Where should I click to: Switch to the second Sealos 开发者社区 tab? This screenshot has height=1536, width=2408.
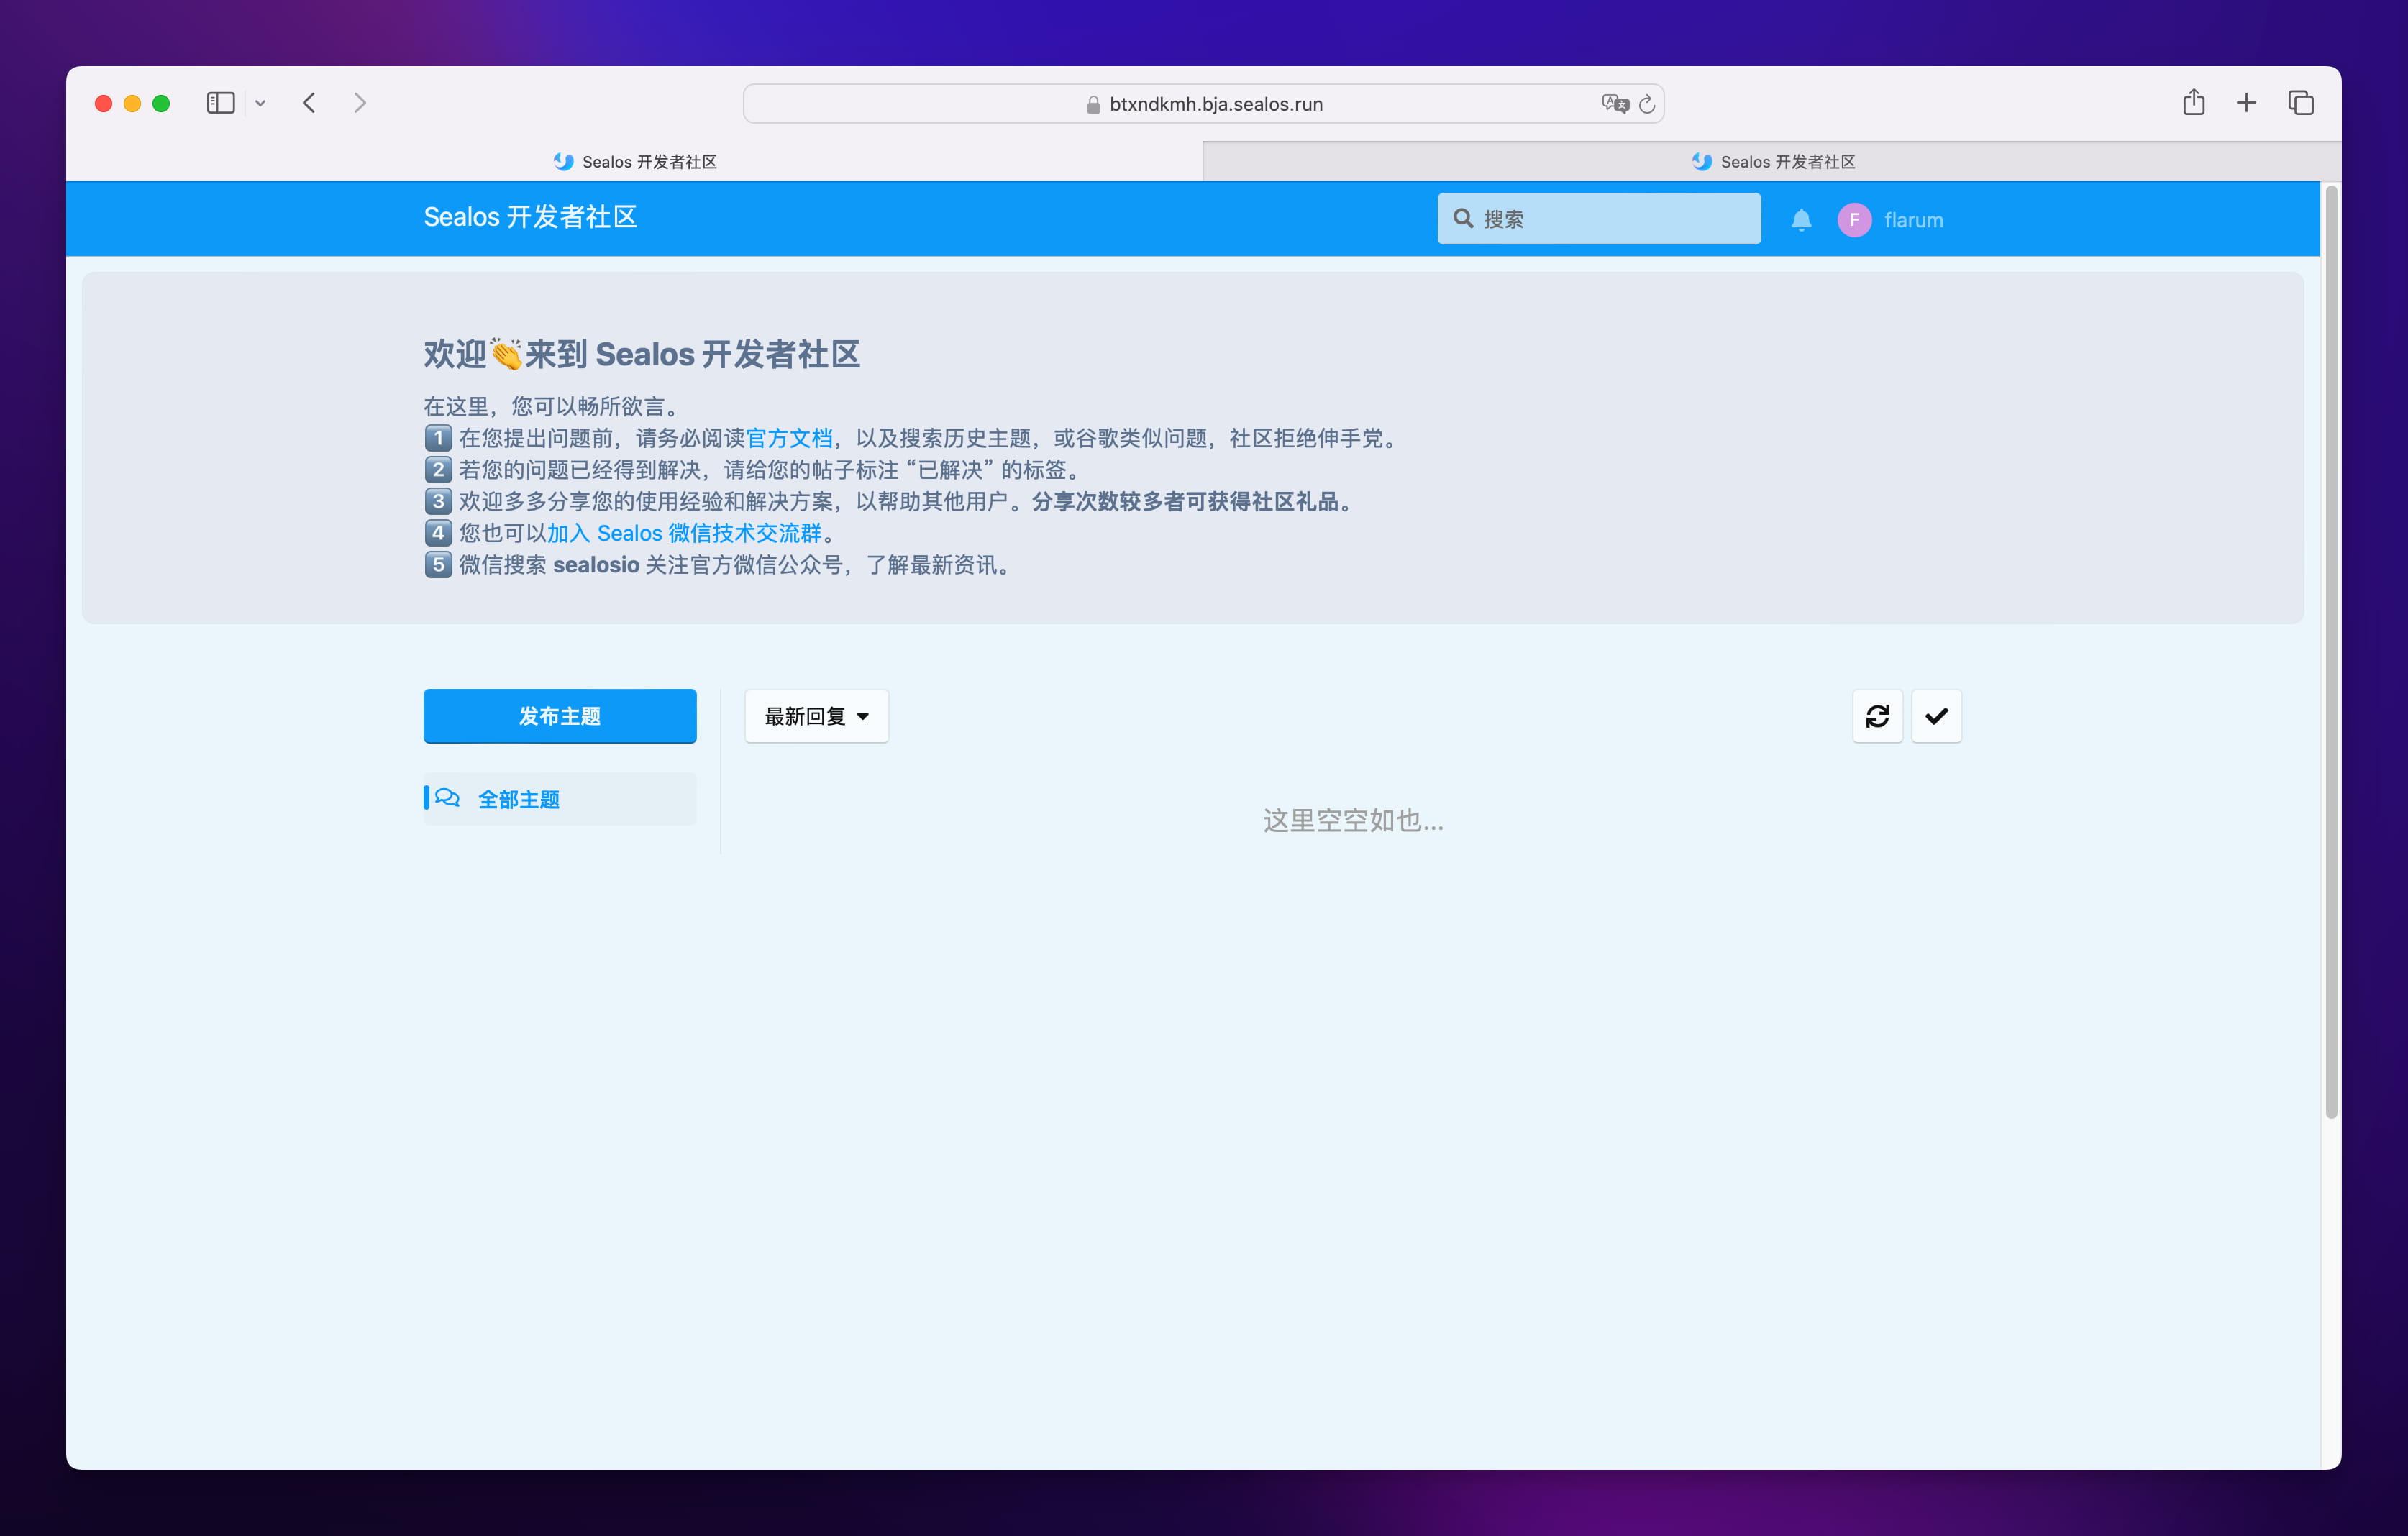1772,162
